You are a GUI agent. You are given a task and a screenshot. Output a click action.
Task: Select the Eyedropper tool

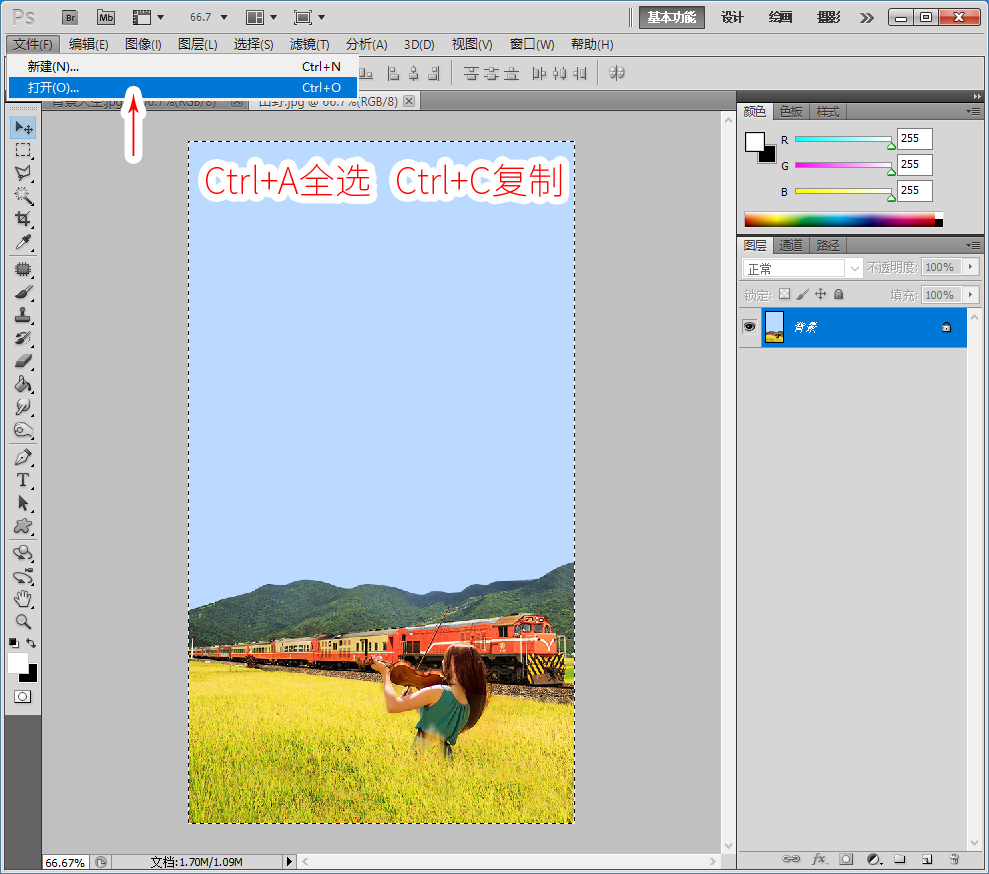click(23, 243)
